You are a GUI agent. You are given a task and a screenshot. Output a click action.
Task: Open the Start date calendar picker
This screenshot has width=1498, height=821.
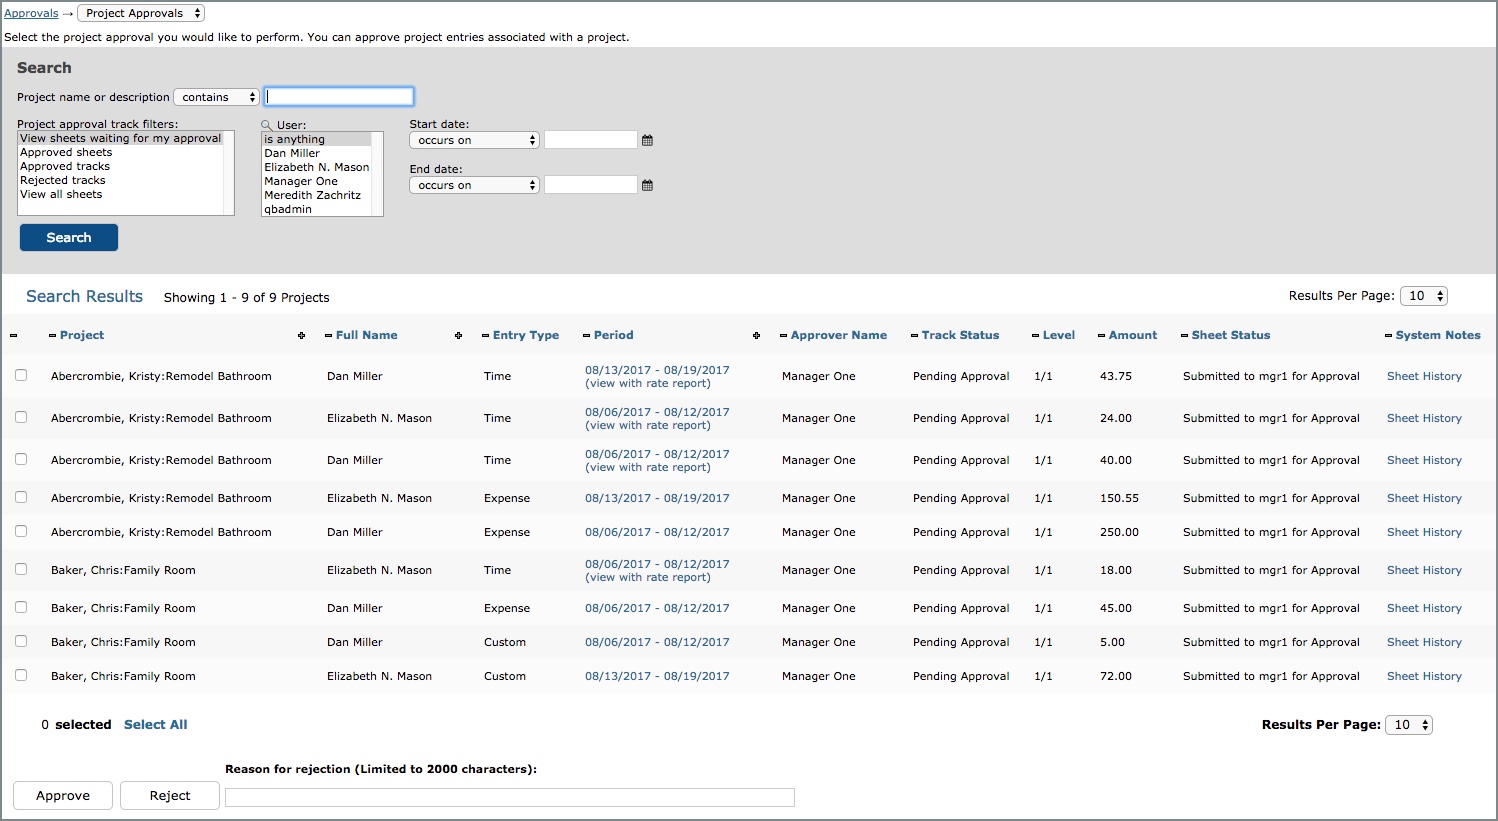click(x=647, y=140)
